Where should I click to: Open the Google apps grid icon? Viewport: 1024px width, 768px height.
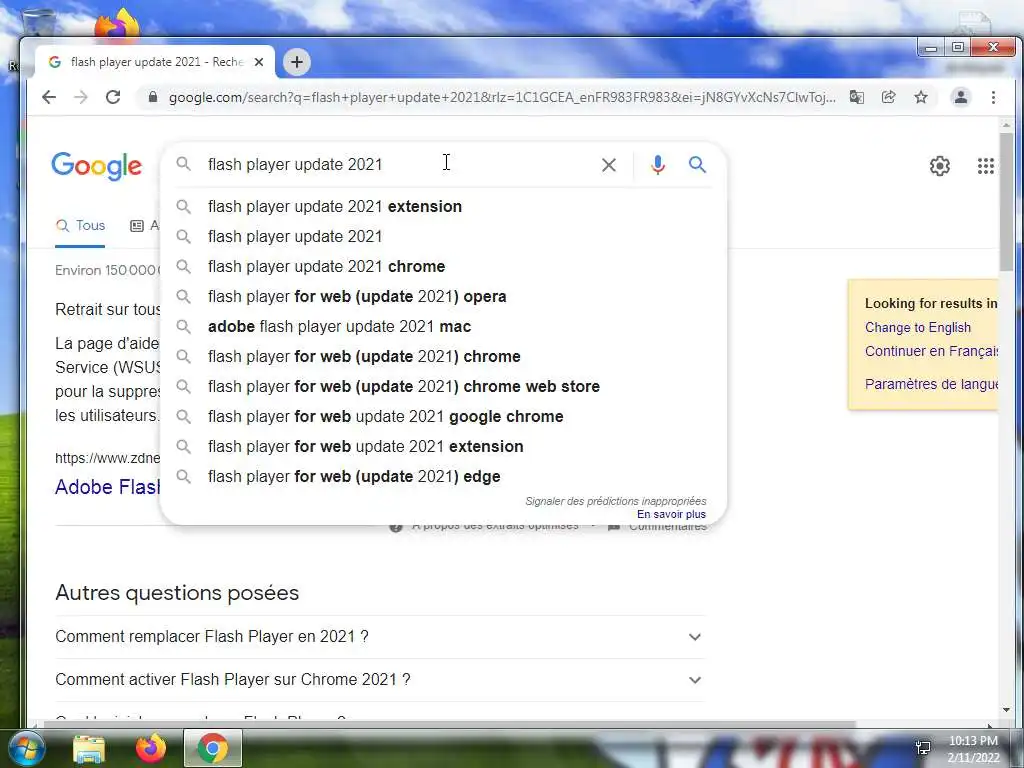[x=985, y=166]
